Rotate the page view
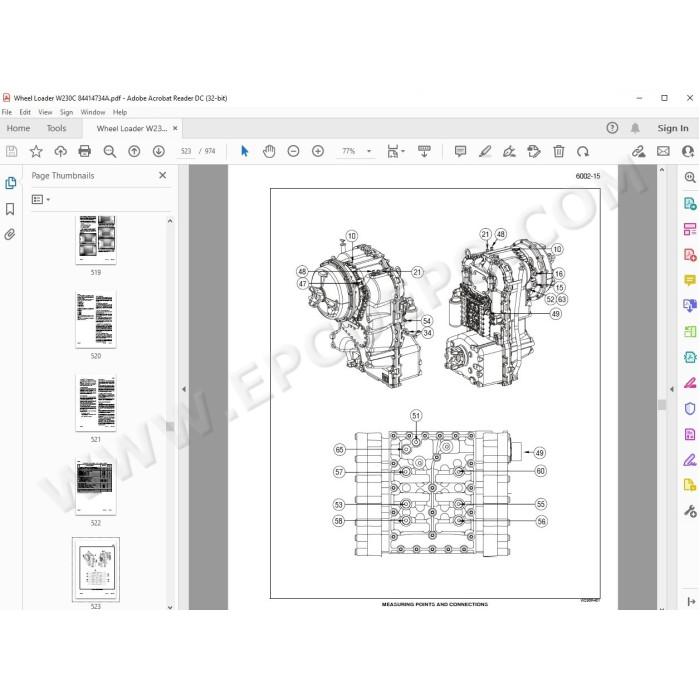The image size is (700, 700). point(583,151)
